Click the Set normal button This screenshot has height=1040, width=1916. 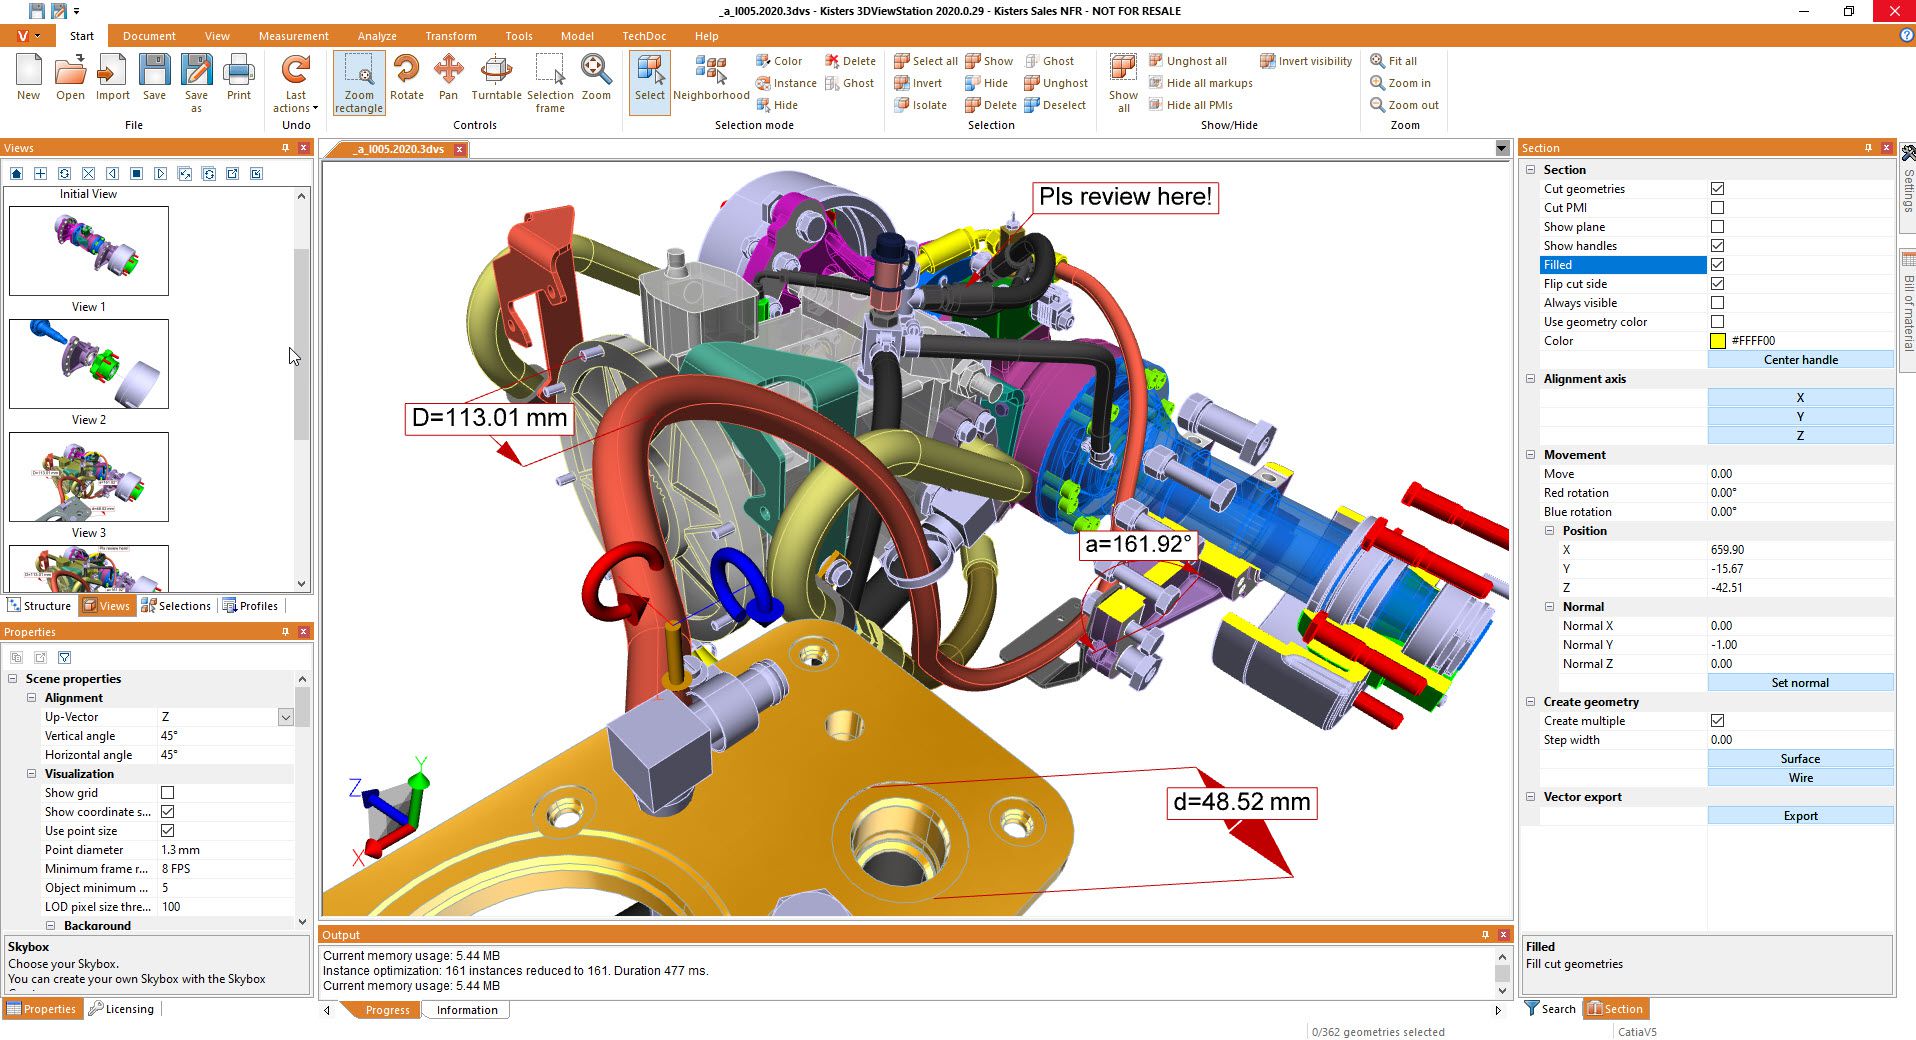1799,683
